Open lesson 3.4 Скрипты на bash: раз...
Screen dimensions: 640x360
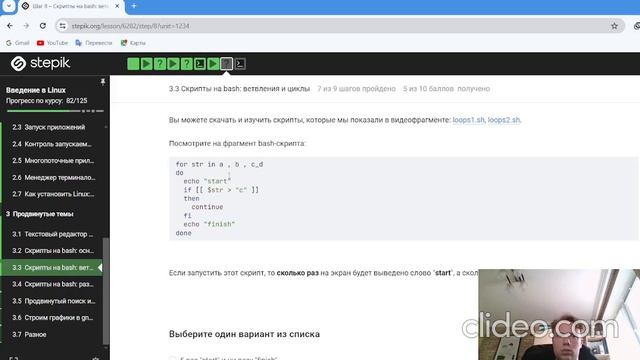point(52,284)
